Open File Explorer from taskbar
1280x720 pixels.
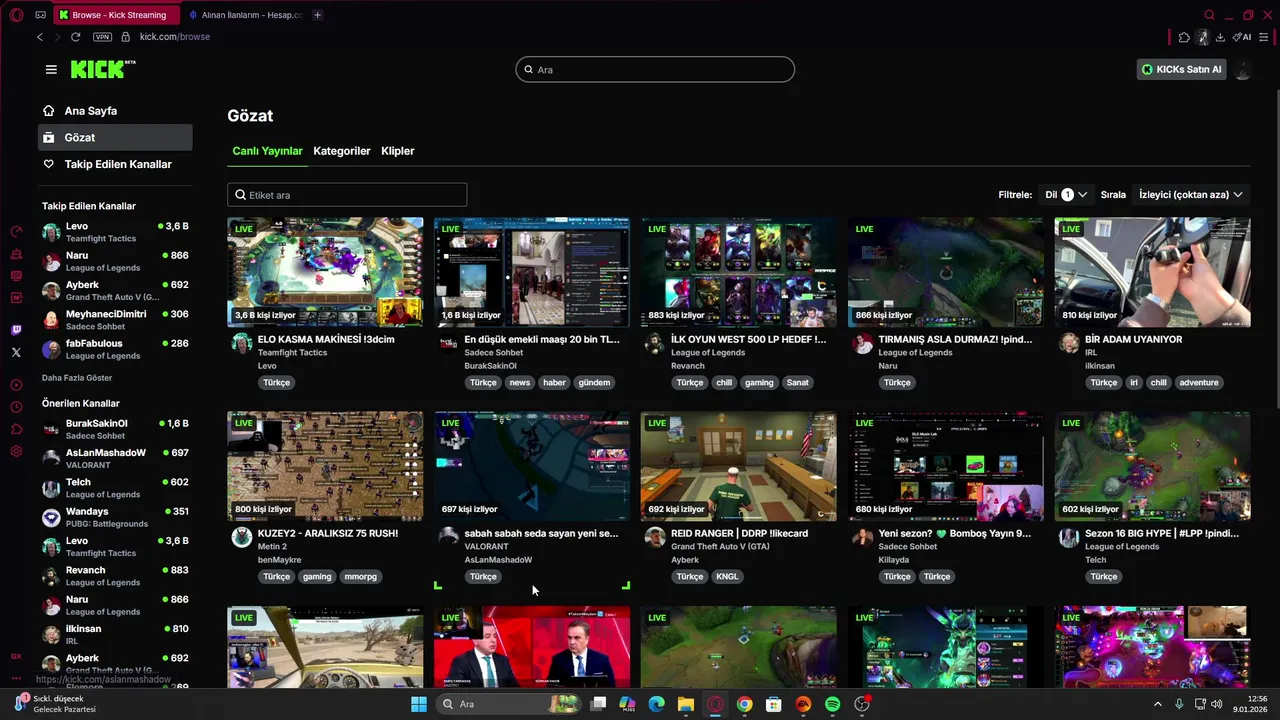685,704
